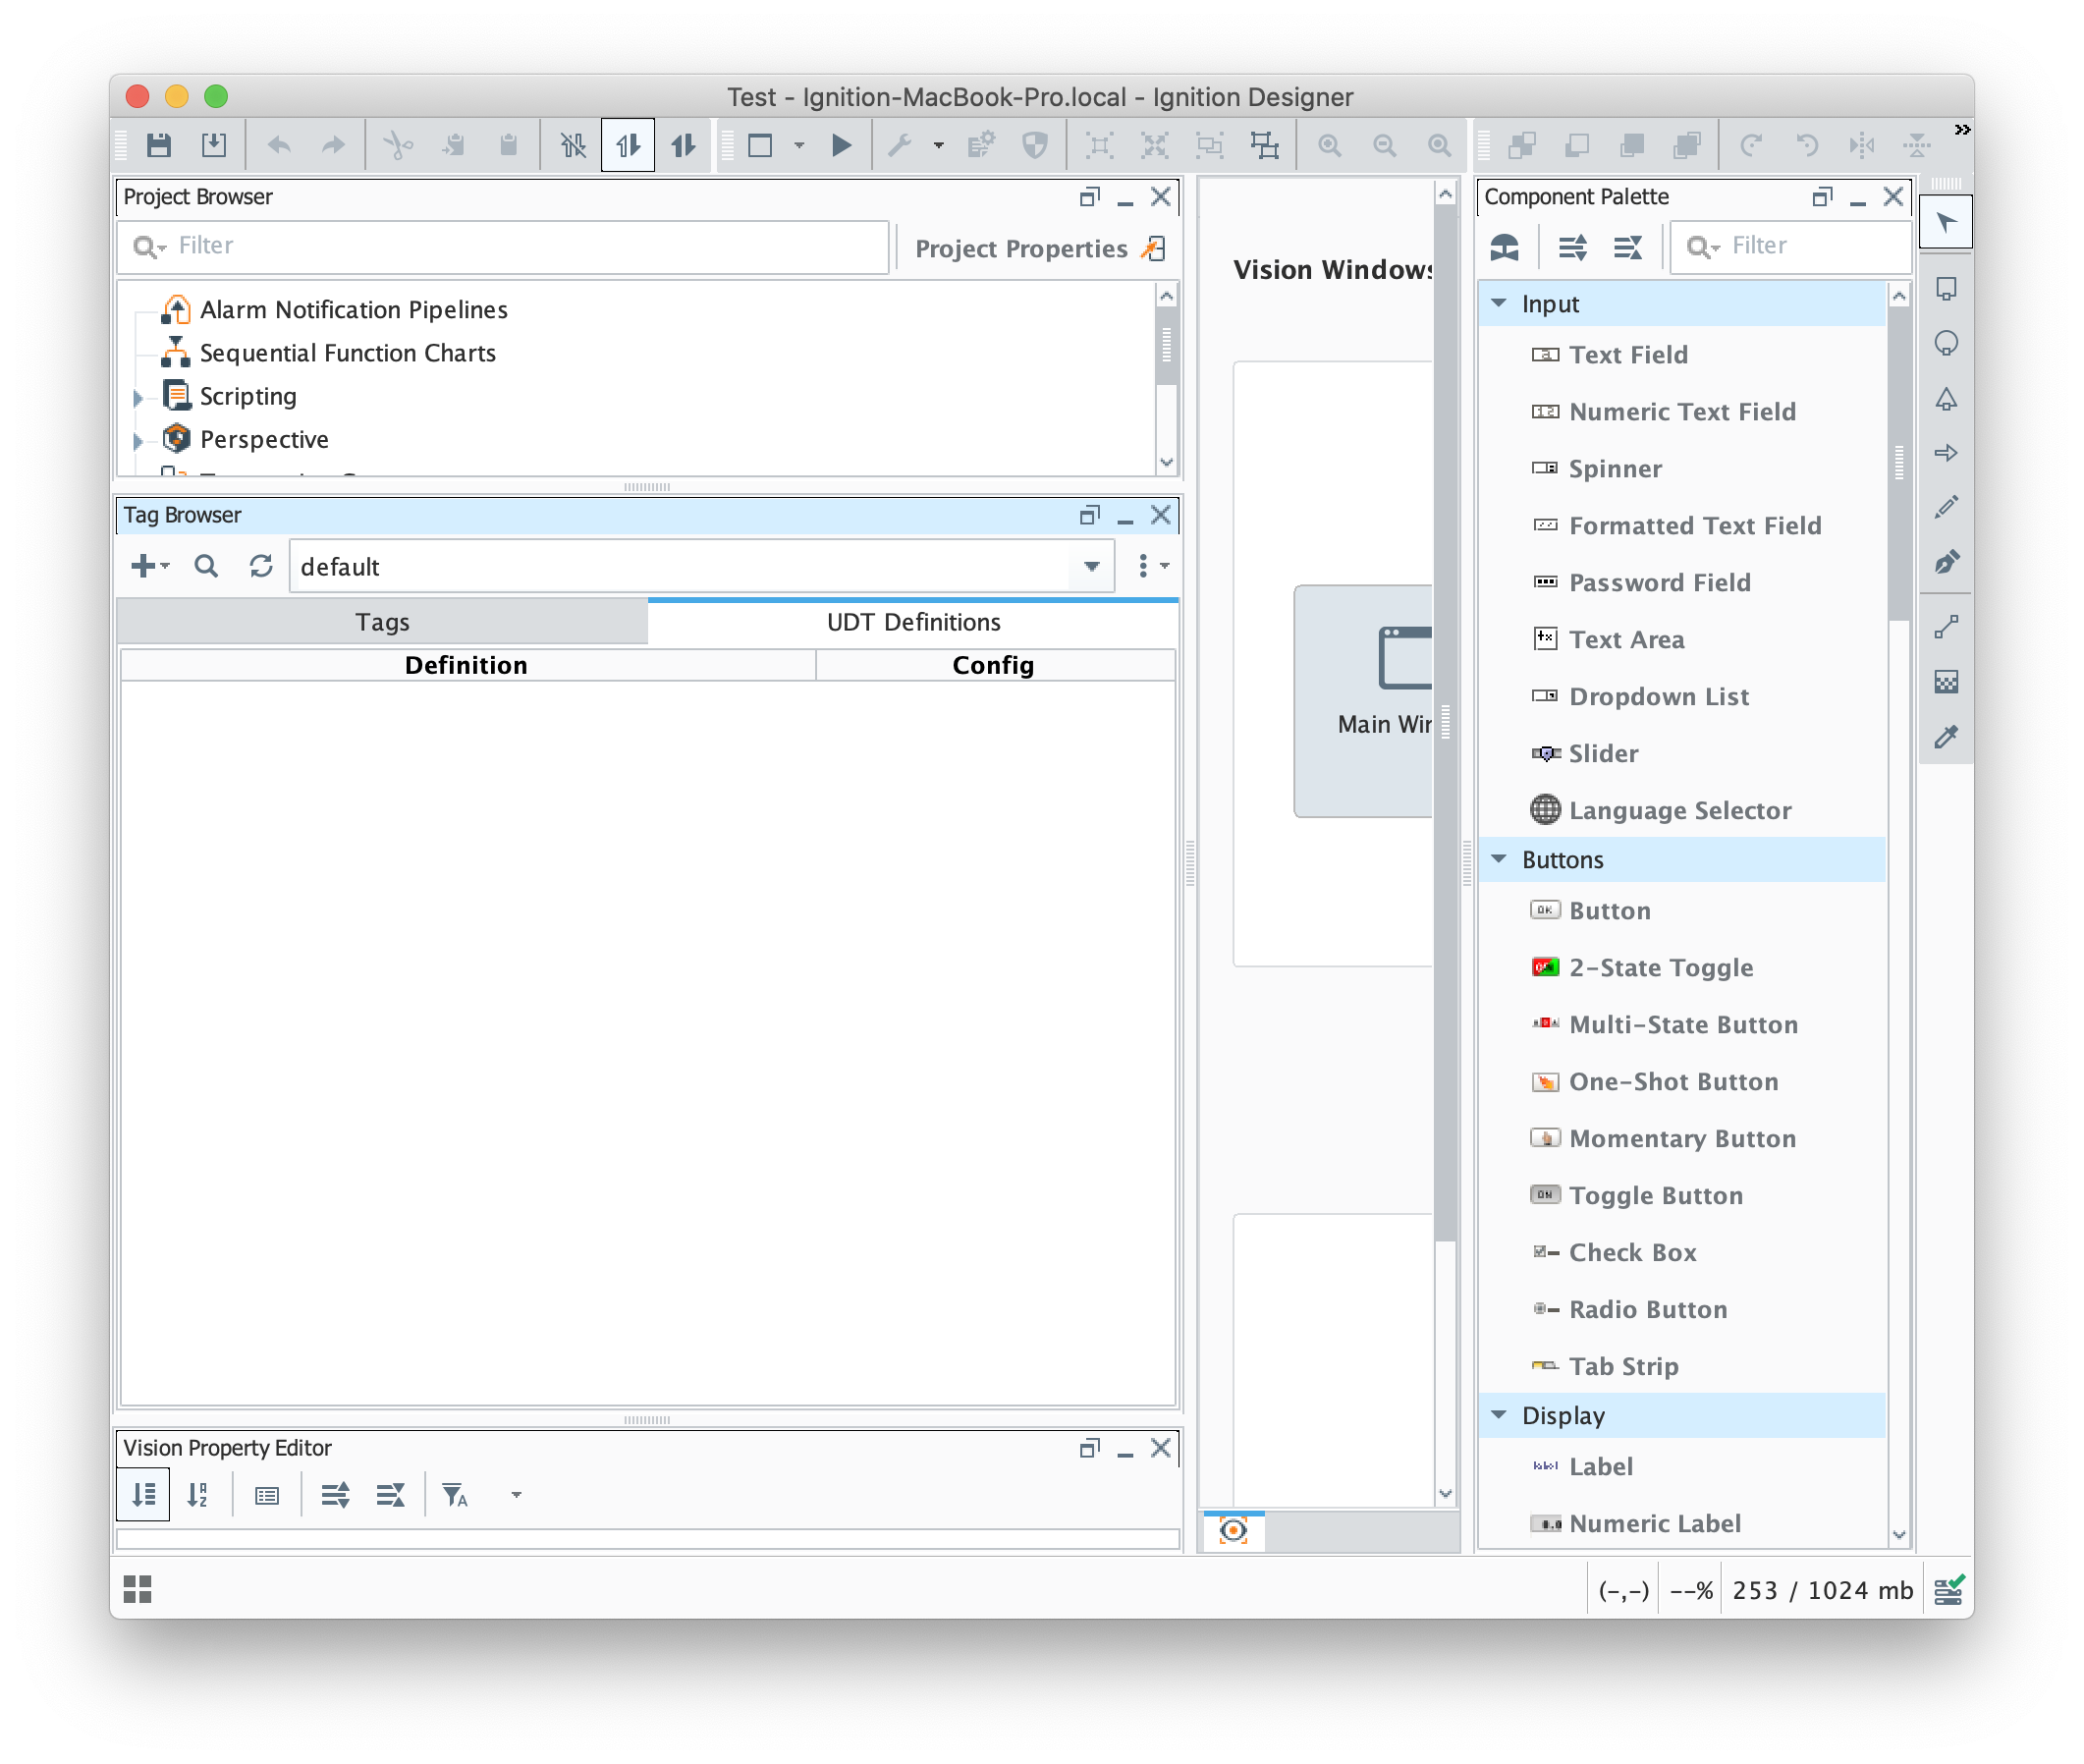Select the Slider component in palette
2084x1764 pixels.
(1585, 754)
